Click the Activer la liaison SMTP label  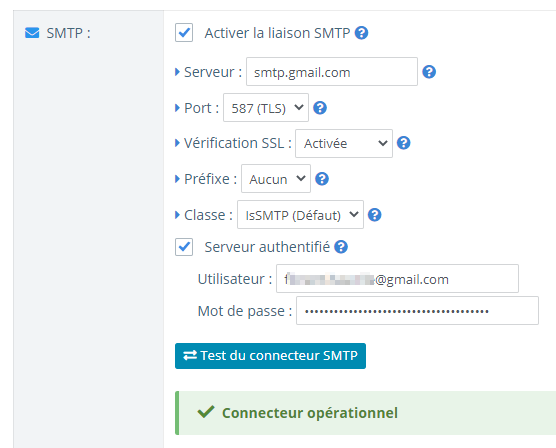pyautogui.click(x=277, y=33)
